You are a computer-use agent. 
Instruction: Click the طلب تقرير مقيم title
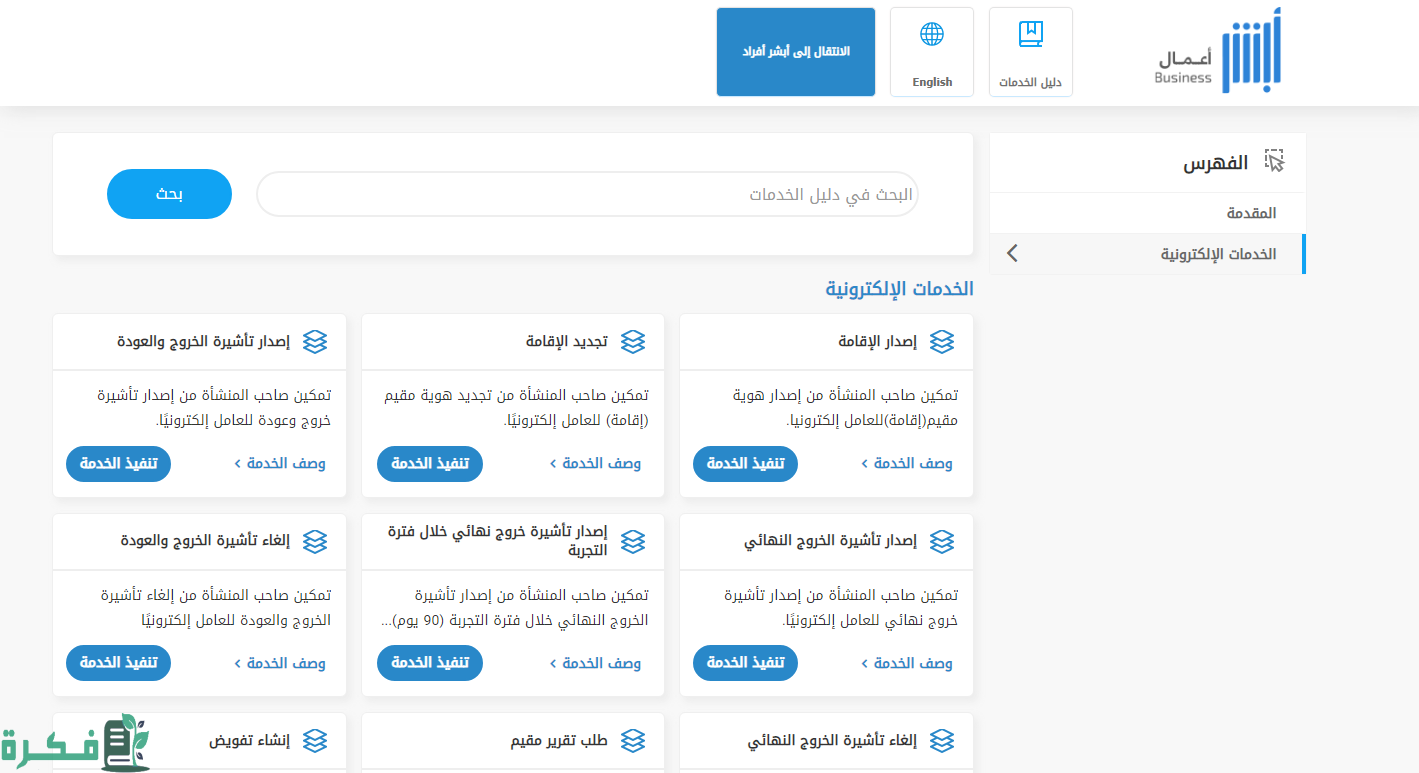tap(559, 741)
